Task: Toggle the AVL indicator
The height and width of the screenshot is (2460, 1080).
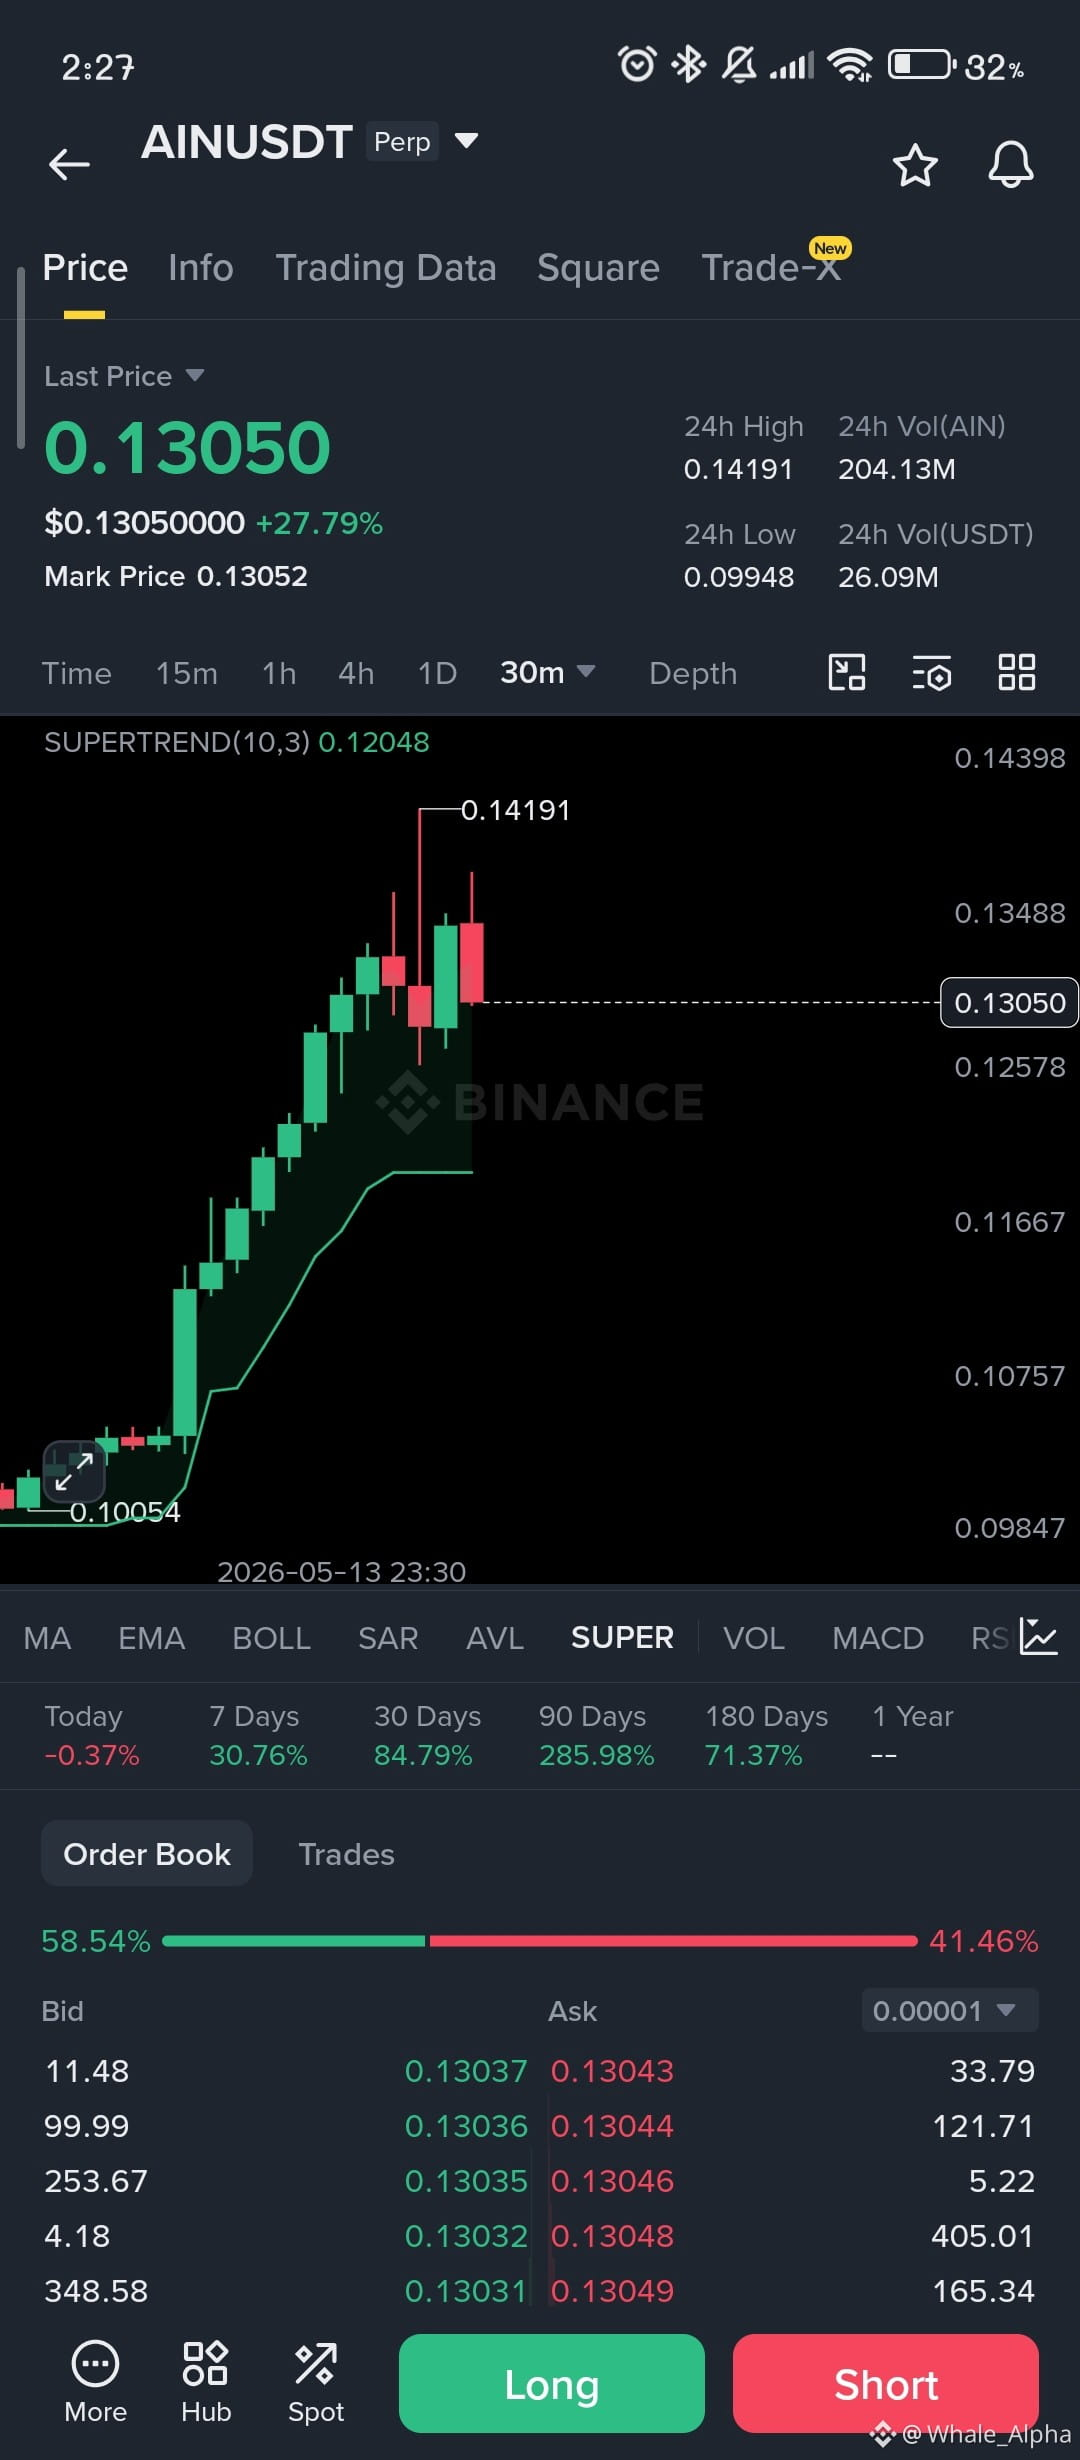Action: pos(495,1638)
